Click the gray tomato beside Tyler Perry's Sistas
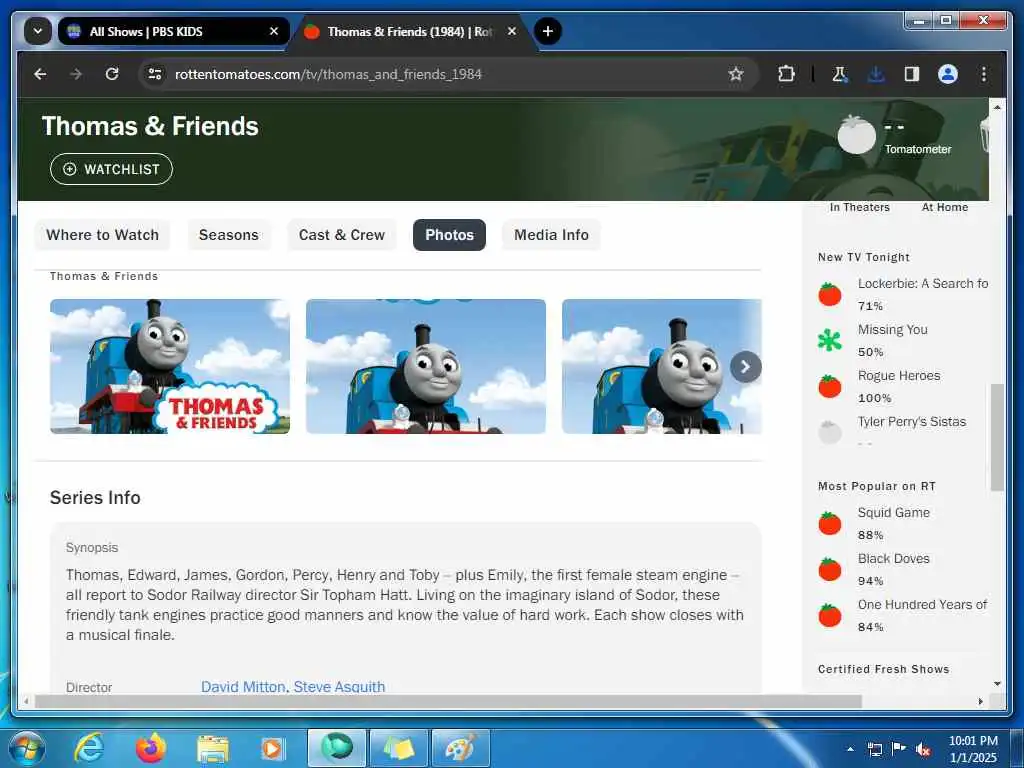The width and height of the screenshot is (1024, 768). coord(830,432)
